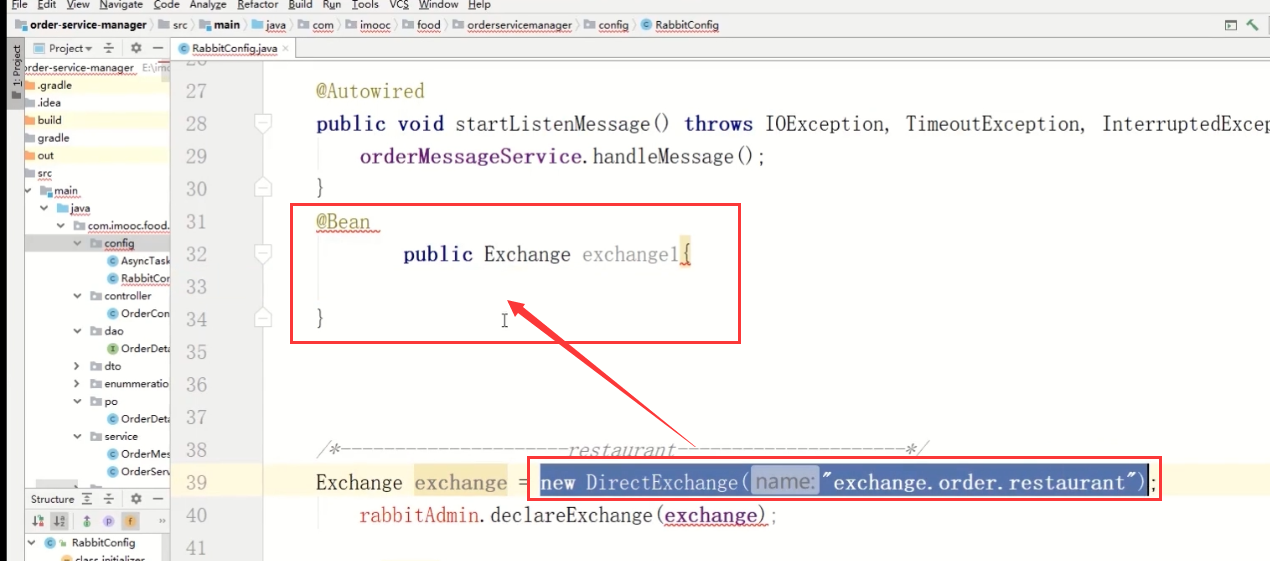Open Structure panel settings gear
The height and width of the screenshot is (561, 1270).
(136, 498)
